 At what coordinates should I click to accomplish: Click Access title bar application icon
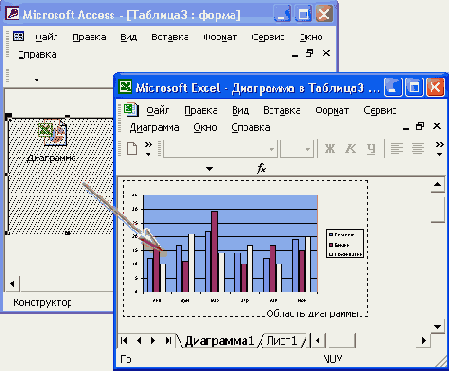click(x=12, y=13)
